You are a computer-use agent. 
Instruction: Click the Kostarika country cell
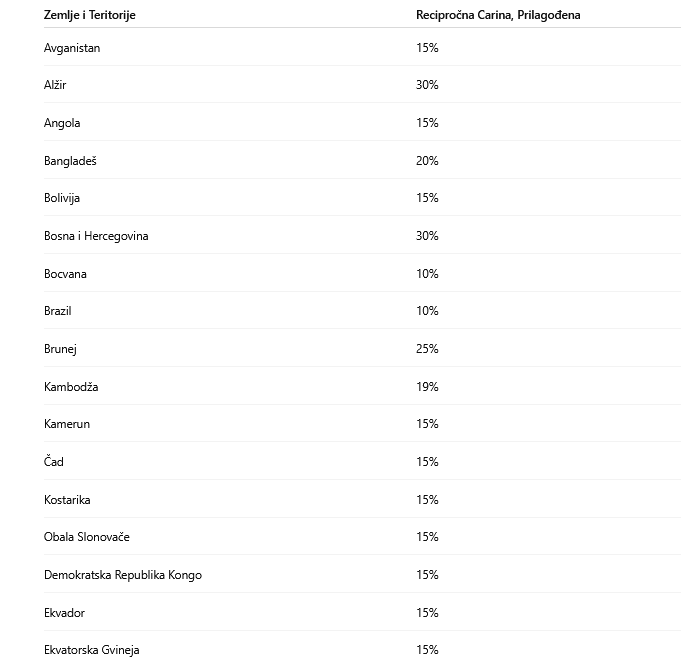[67, 500]
